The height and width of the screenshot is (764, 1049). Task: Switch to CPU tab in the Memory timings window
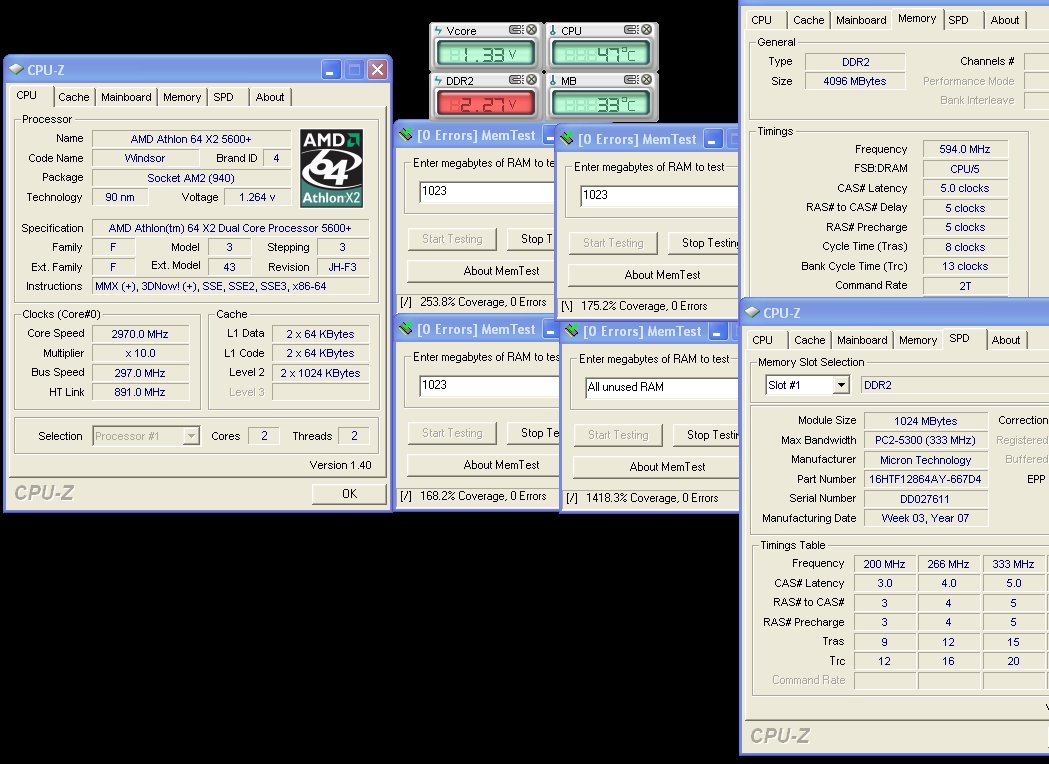(761, 20)
